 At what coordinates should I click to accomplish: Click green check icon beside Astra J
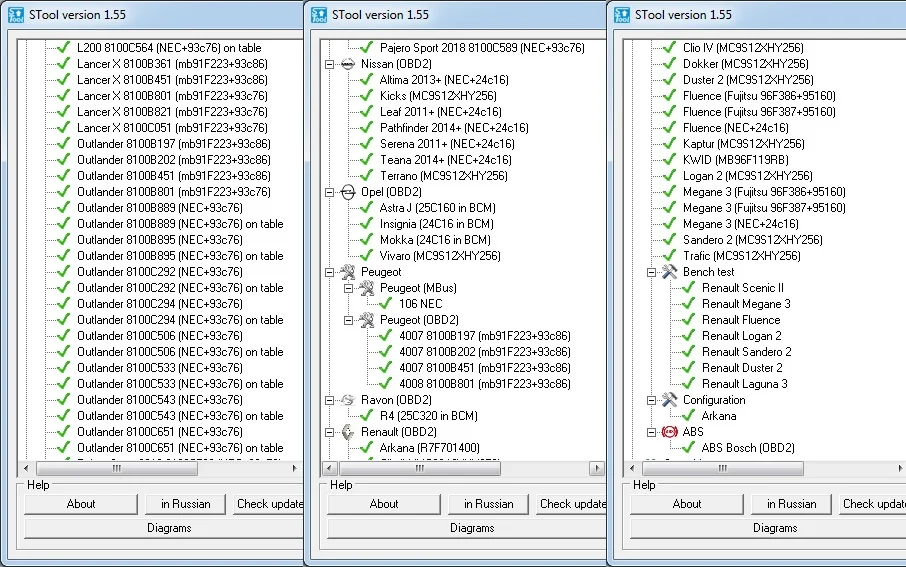pyautogui.click(x=366, y=207)
